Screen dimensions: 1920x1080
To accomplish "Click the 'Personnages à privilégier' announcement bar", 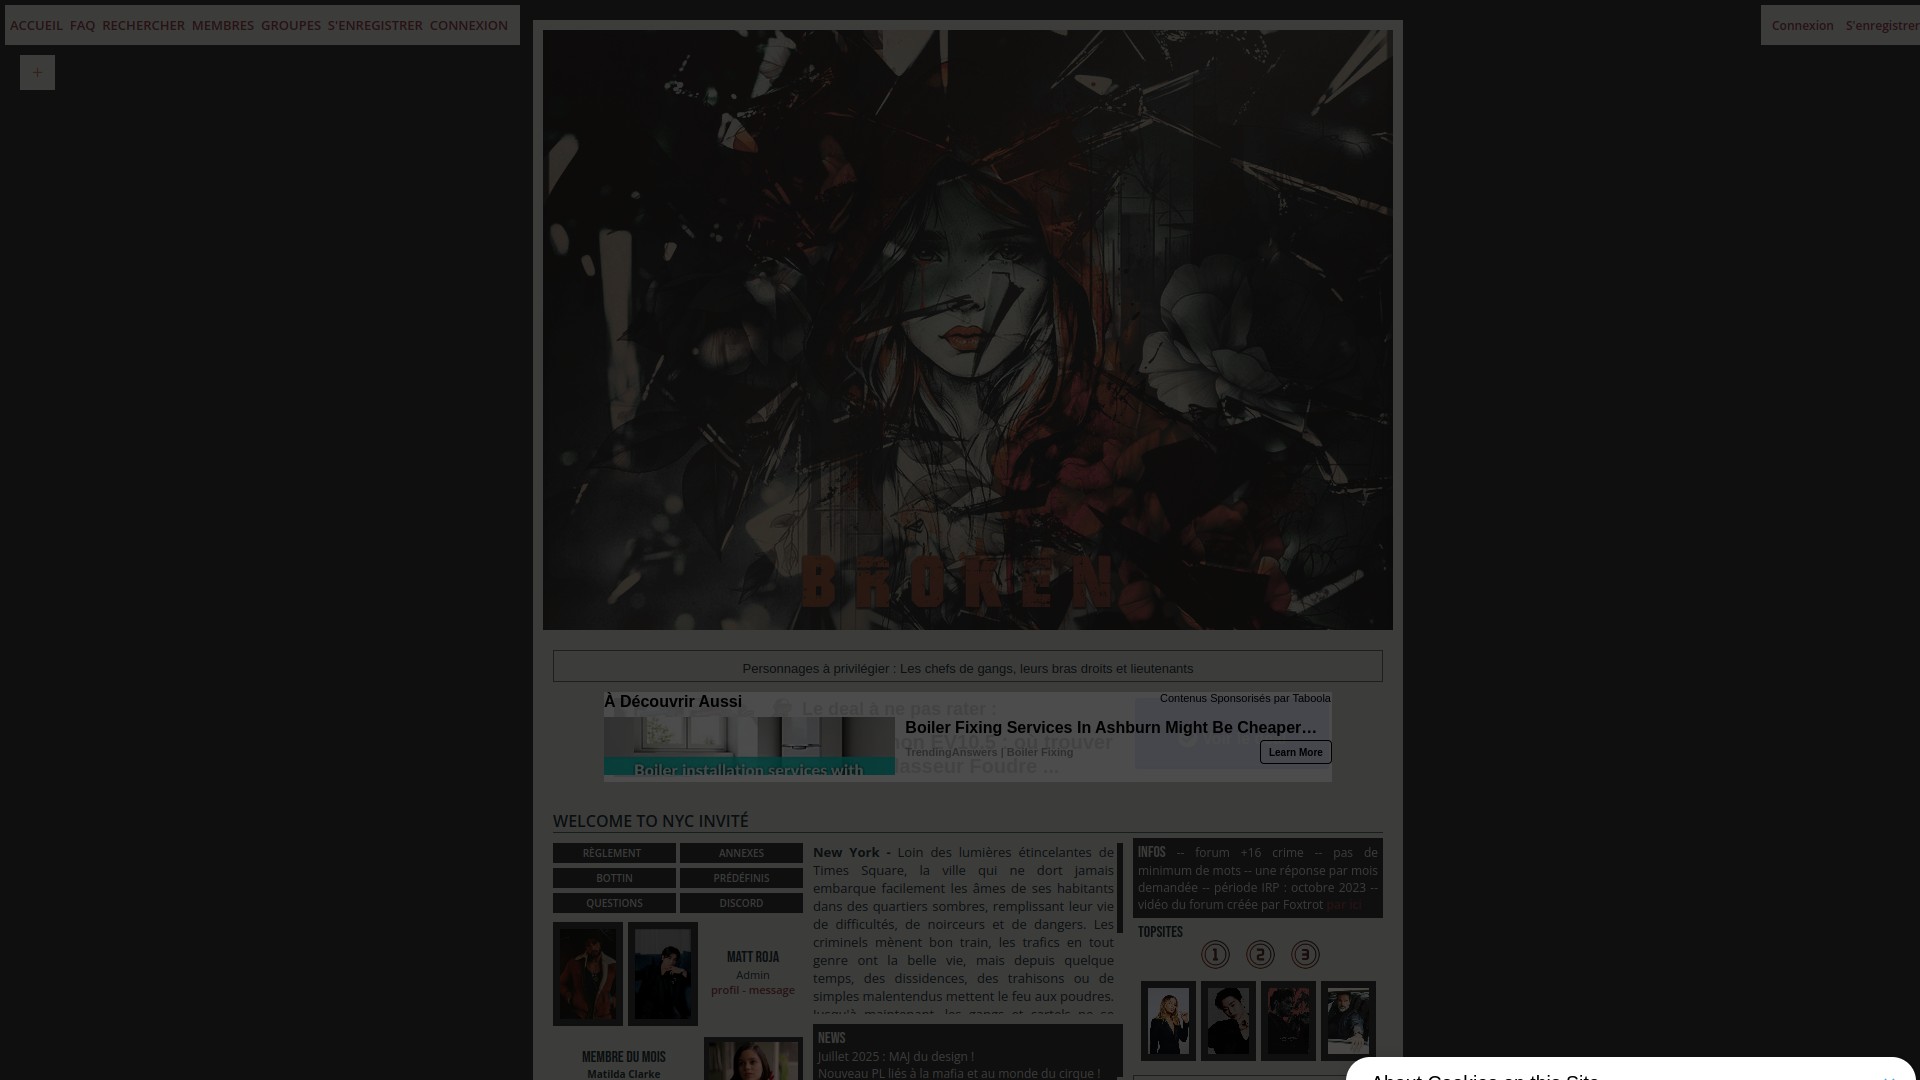I will 968,667.
